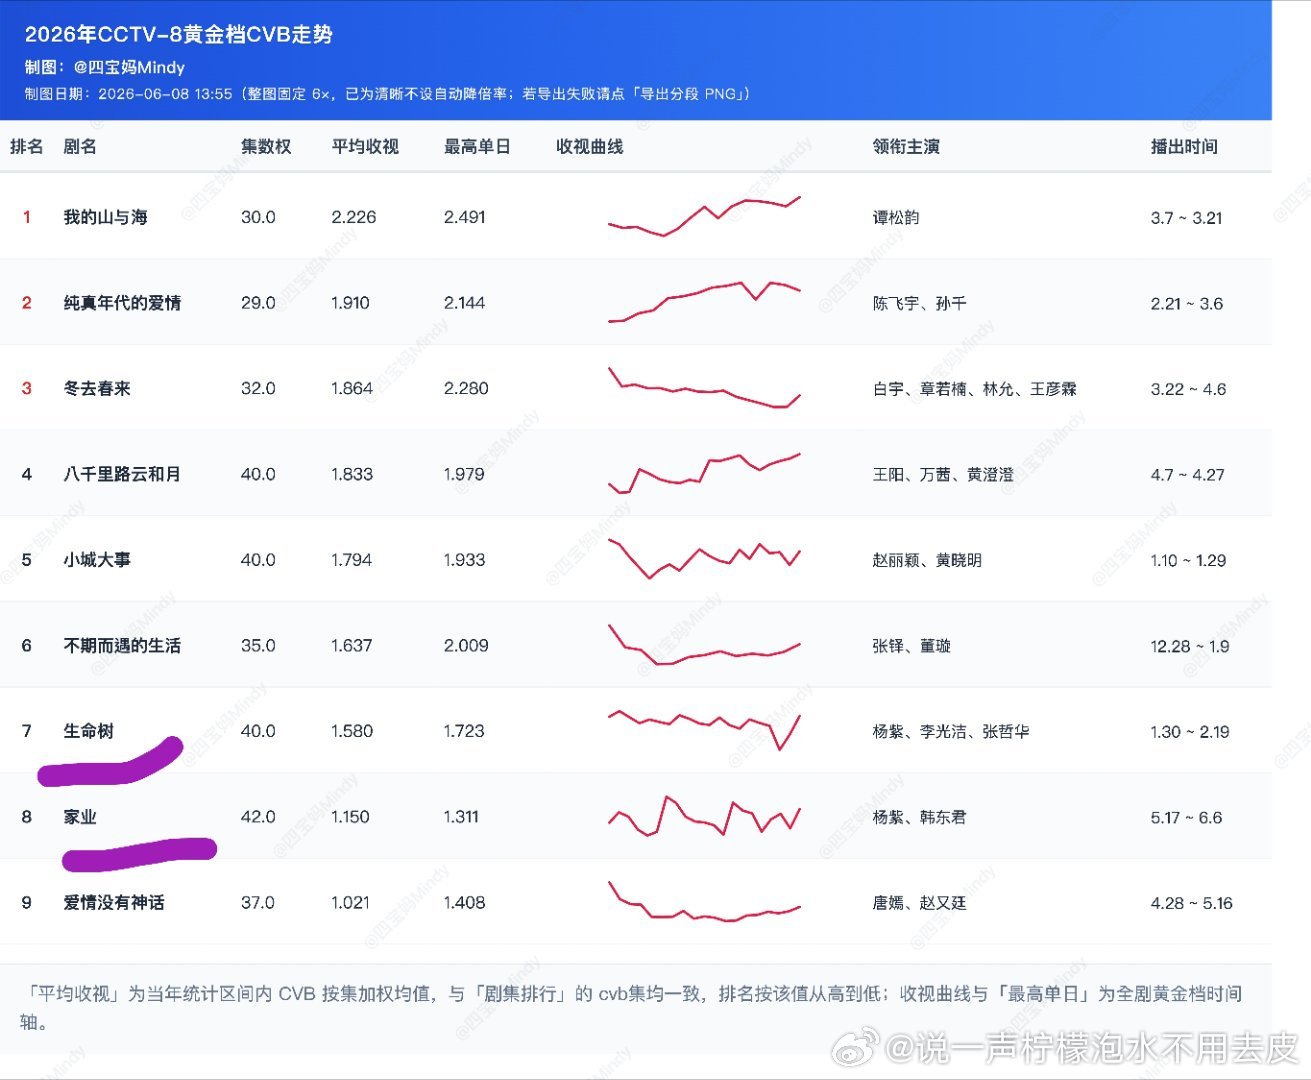Open the ratings sparkline for 不期而遇的生活
This screenshot has width=1311, height=1080.
click(704, 645)
